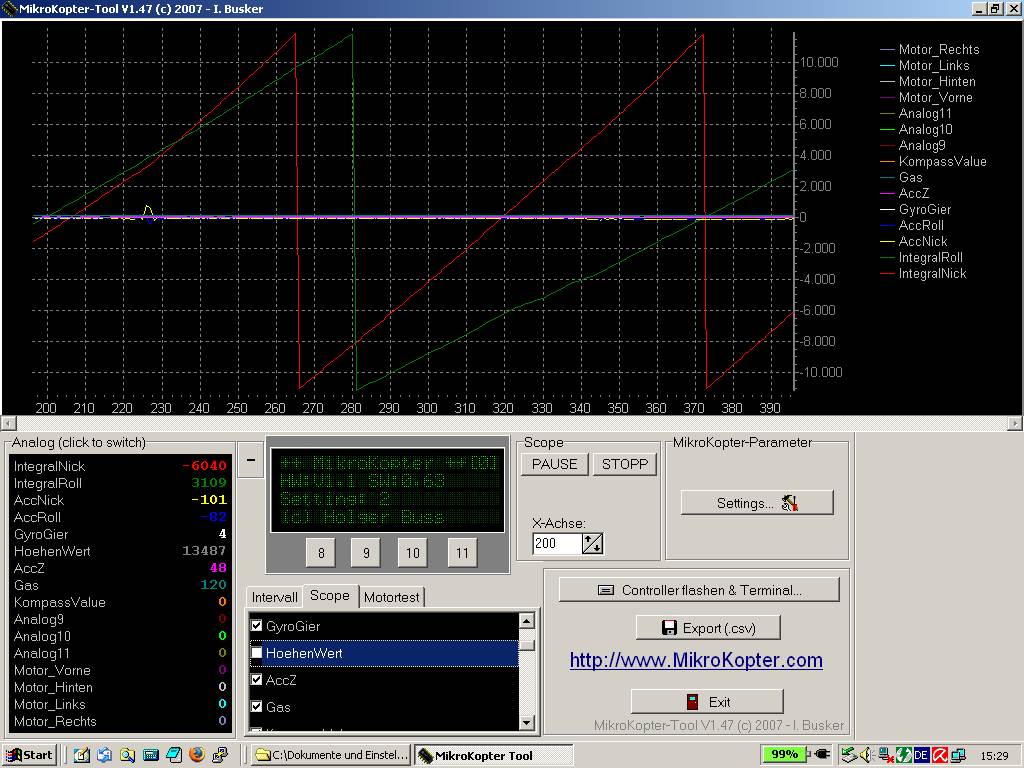1024x768 pixels.
Task: Uncheck the GyroGier checkbox
Action: [257, 626]
